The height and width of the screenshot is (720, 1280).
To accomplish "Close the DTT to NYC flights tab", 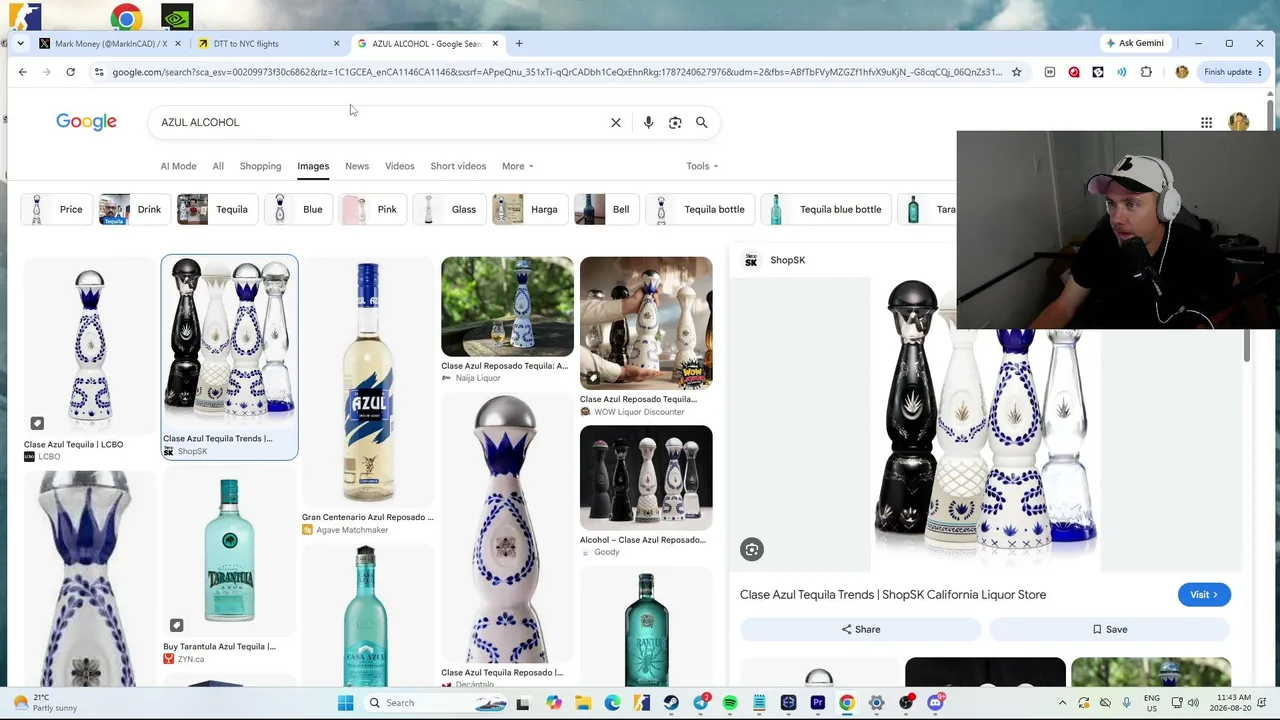I will (x=336, y=43).
